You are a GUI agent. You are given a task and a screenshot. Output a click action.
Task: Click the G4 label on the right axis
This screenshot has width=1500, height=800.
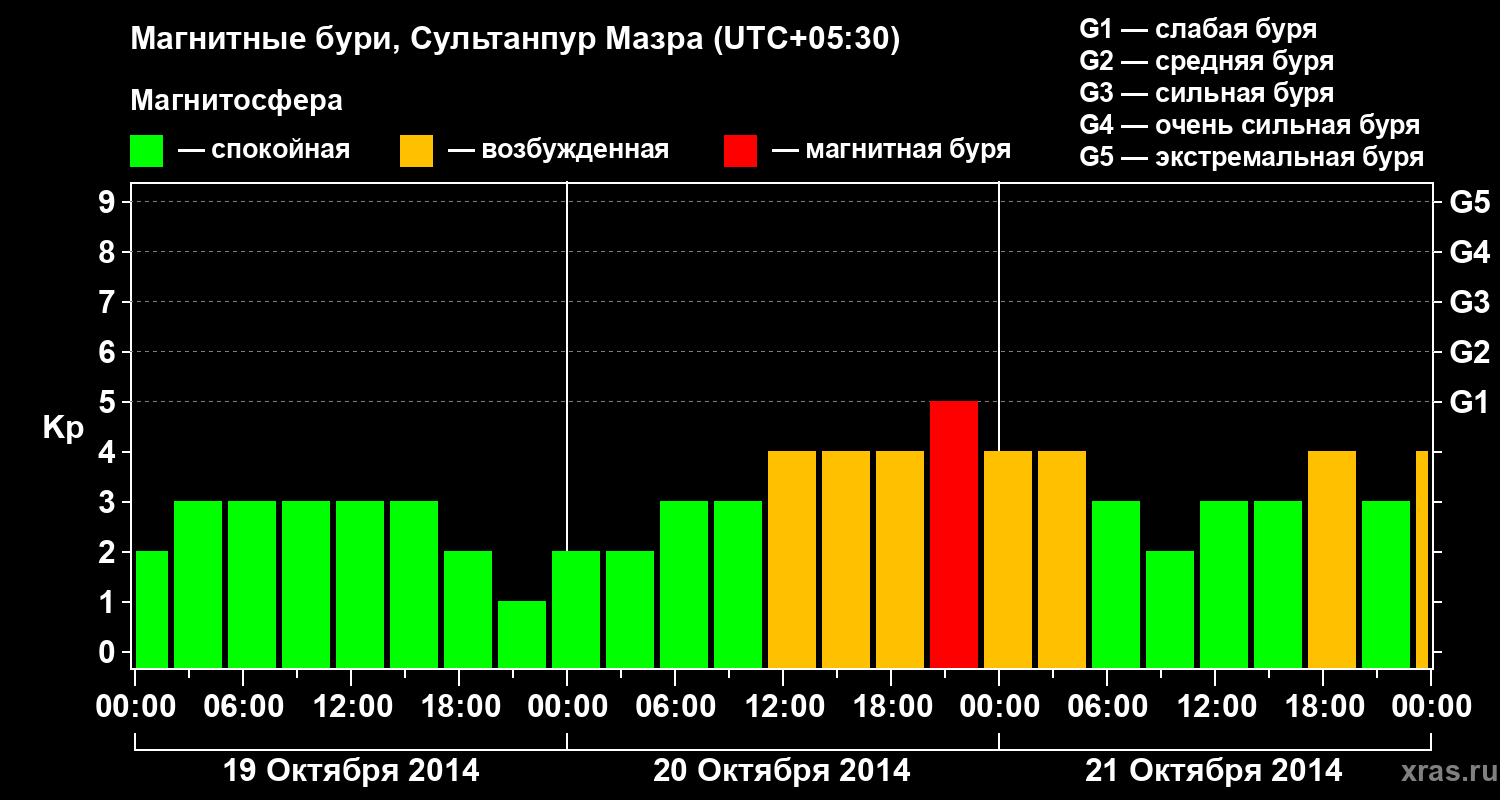1469,252
